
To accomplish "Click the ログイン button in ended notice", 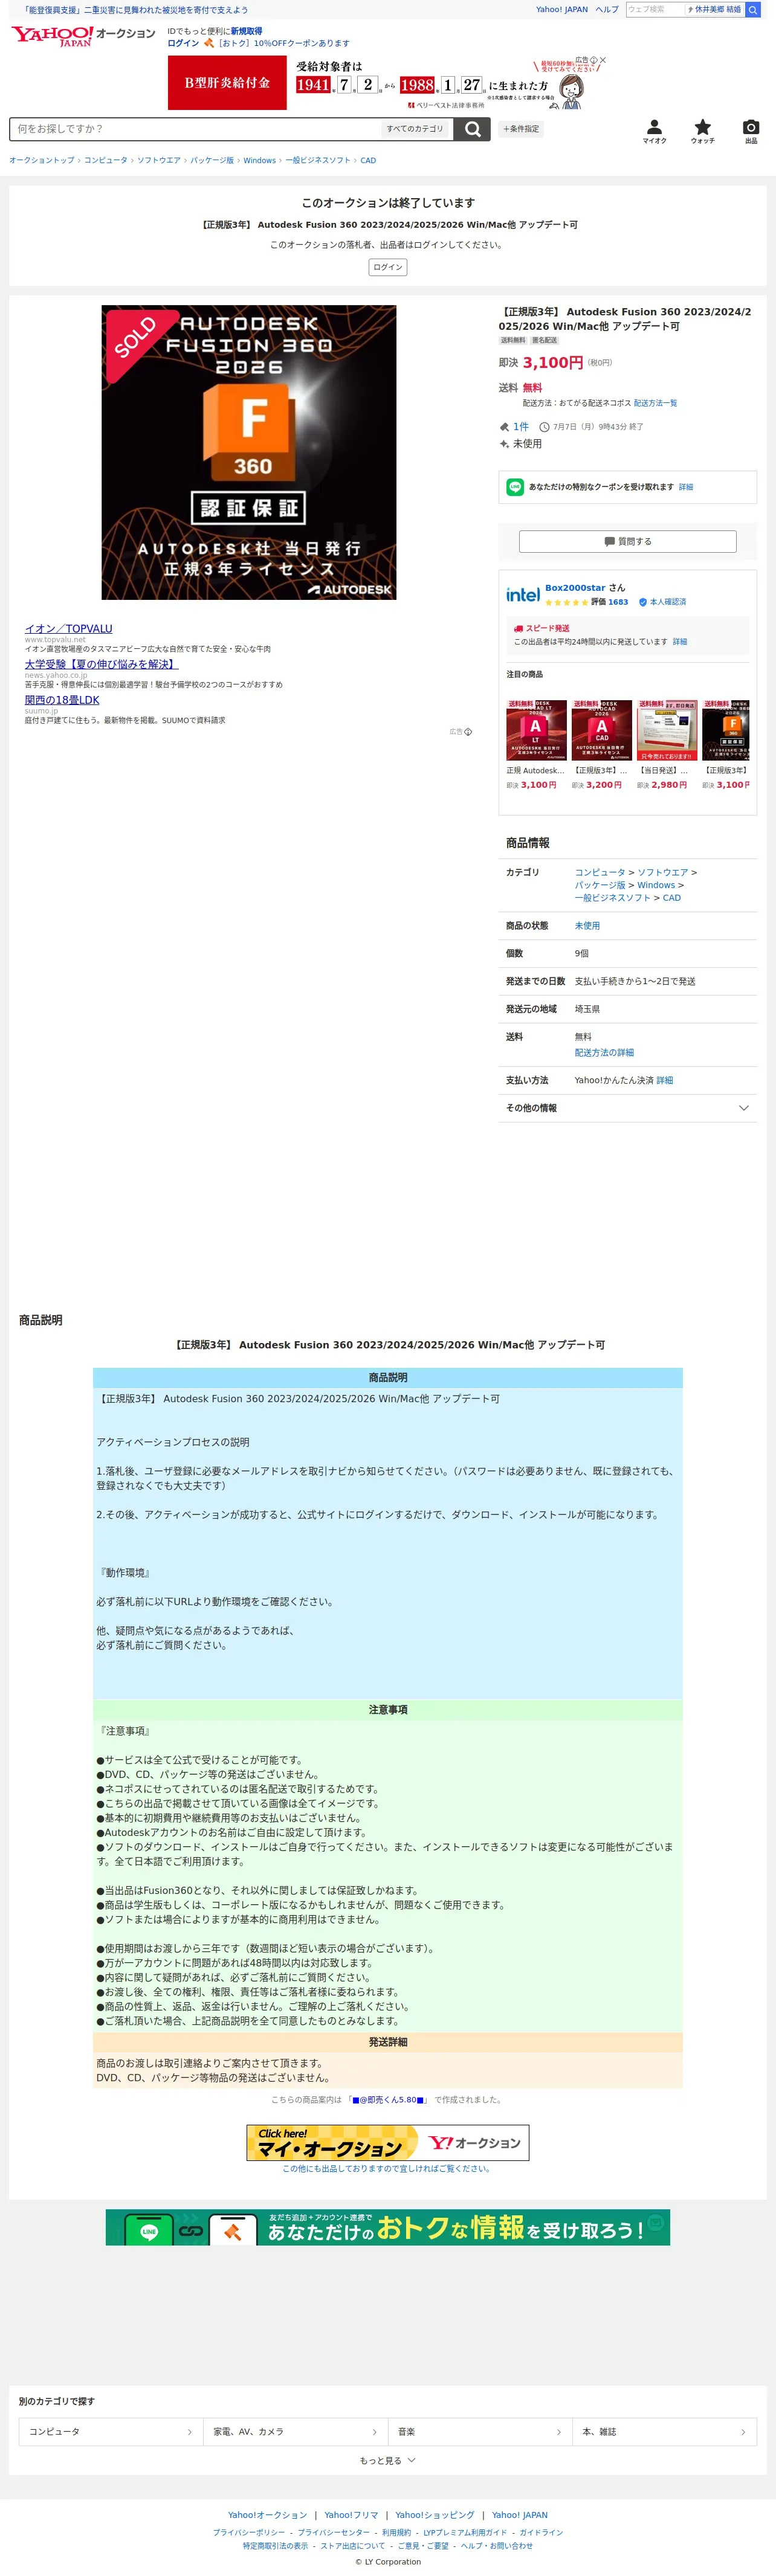I will coord(388,267).
